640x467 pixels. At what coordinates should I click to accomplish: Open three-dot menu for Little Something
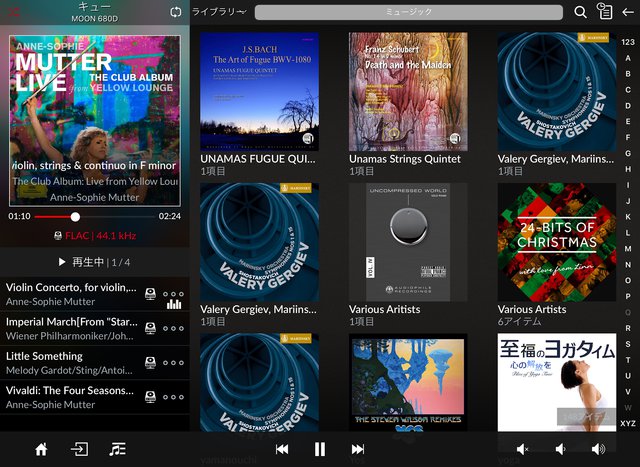point(175,363)
